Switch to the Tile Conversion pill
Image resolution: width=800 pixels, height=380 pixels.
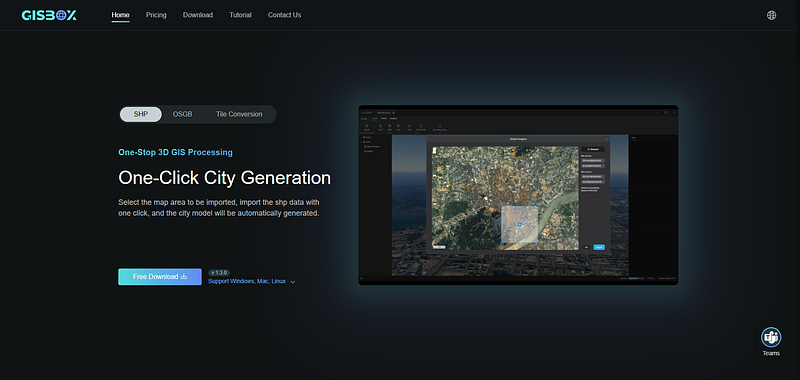(239, 114)
